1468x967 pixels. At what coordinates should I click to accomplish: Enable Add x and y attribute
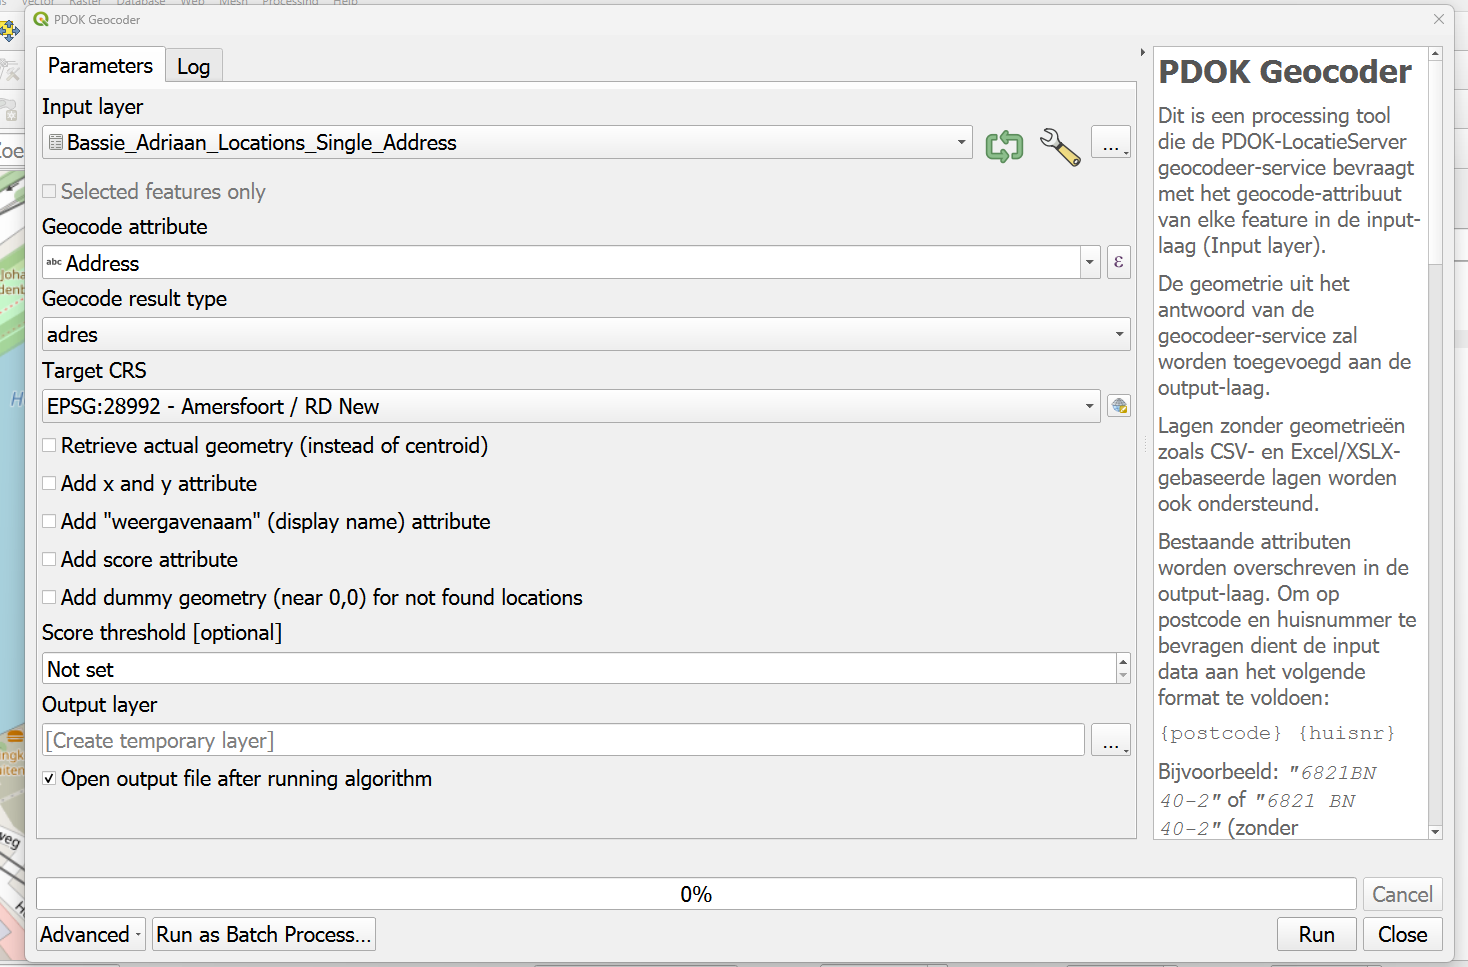(49, 483)
